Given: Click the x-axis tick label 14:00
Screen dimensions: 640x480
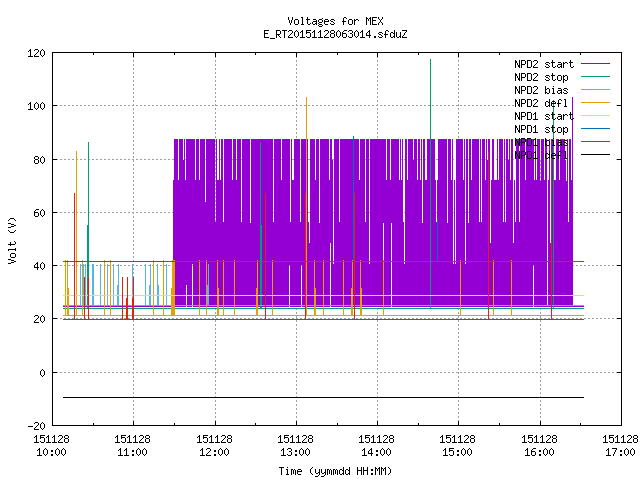Looking at the screenshot, I should pos(377,452).
